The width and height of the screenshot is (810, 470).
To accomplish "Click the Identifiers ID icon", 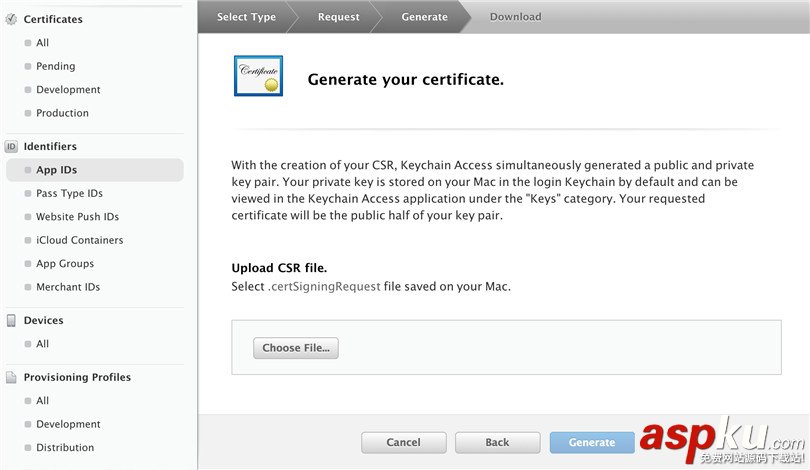I will click(11, 146).
